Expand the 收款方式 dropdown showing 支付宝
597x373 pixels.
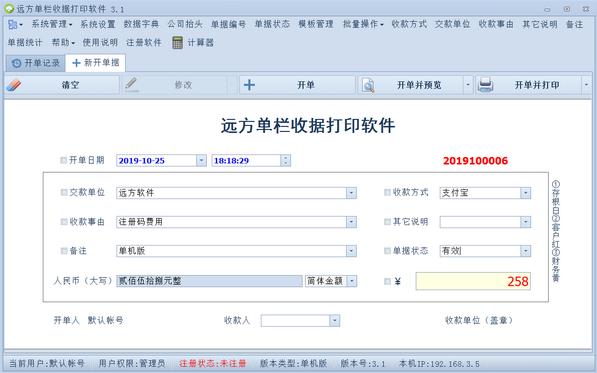pos(525,193)
